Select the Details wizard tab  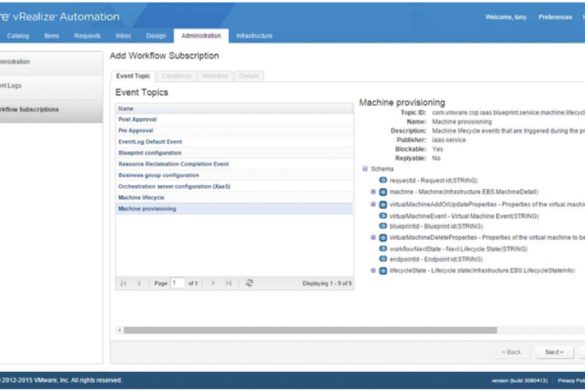pos(248,76)
